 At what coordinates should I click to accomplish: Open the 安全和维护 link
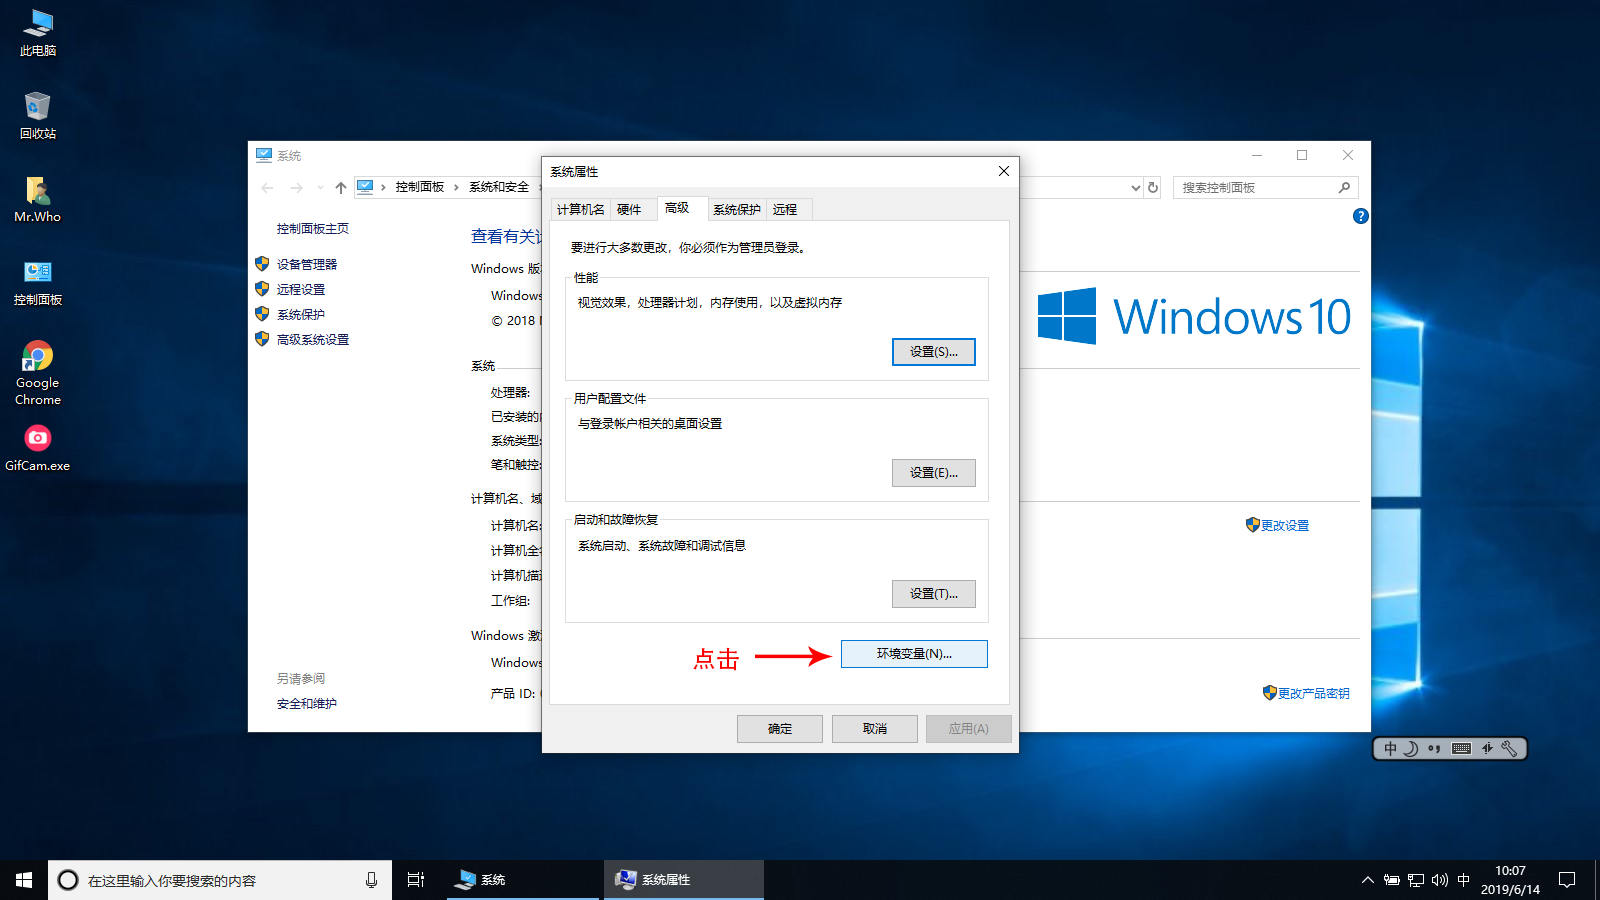[x=307, y=704]
